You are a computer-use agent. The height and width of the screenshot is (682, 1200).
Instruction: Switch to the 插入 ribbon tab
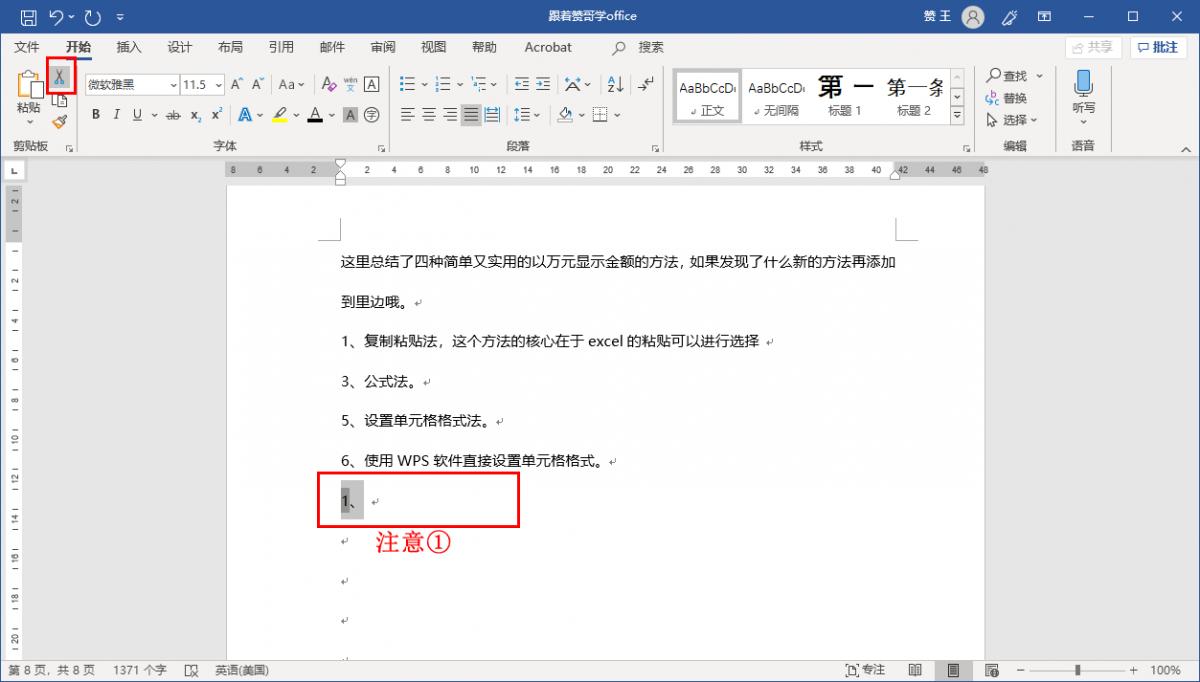tap(128, 47)
